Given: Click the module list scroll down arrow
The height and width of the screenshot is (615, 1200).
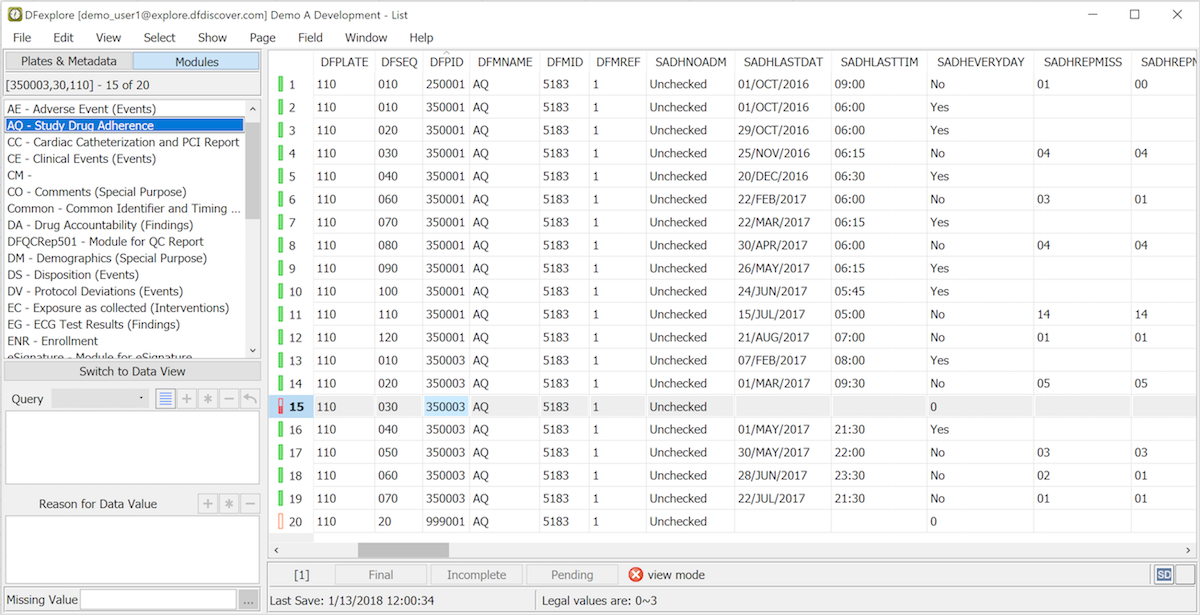Looking at the screenshot, I should coord(252,350).
